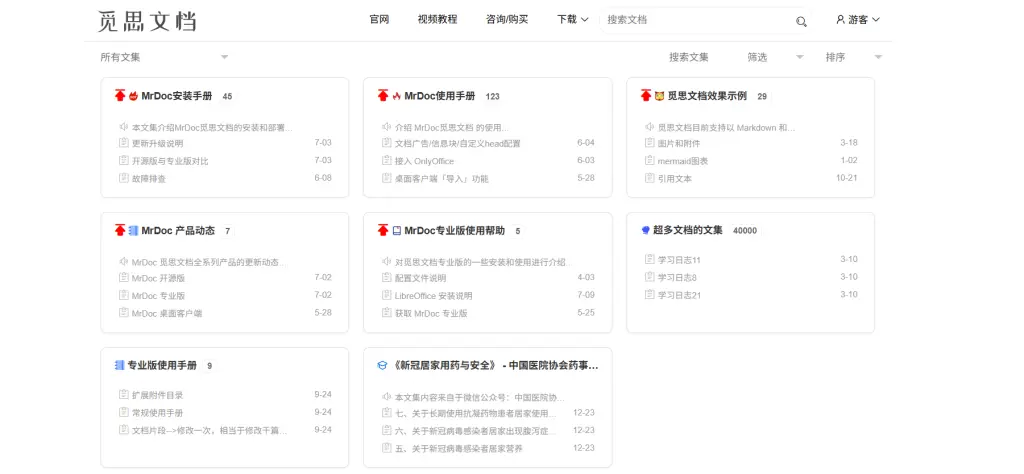Expand the 游客 user menu
This screenshot has width=1024, height=474.
(x=858, y=20)
